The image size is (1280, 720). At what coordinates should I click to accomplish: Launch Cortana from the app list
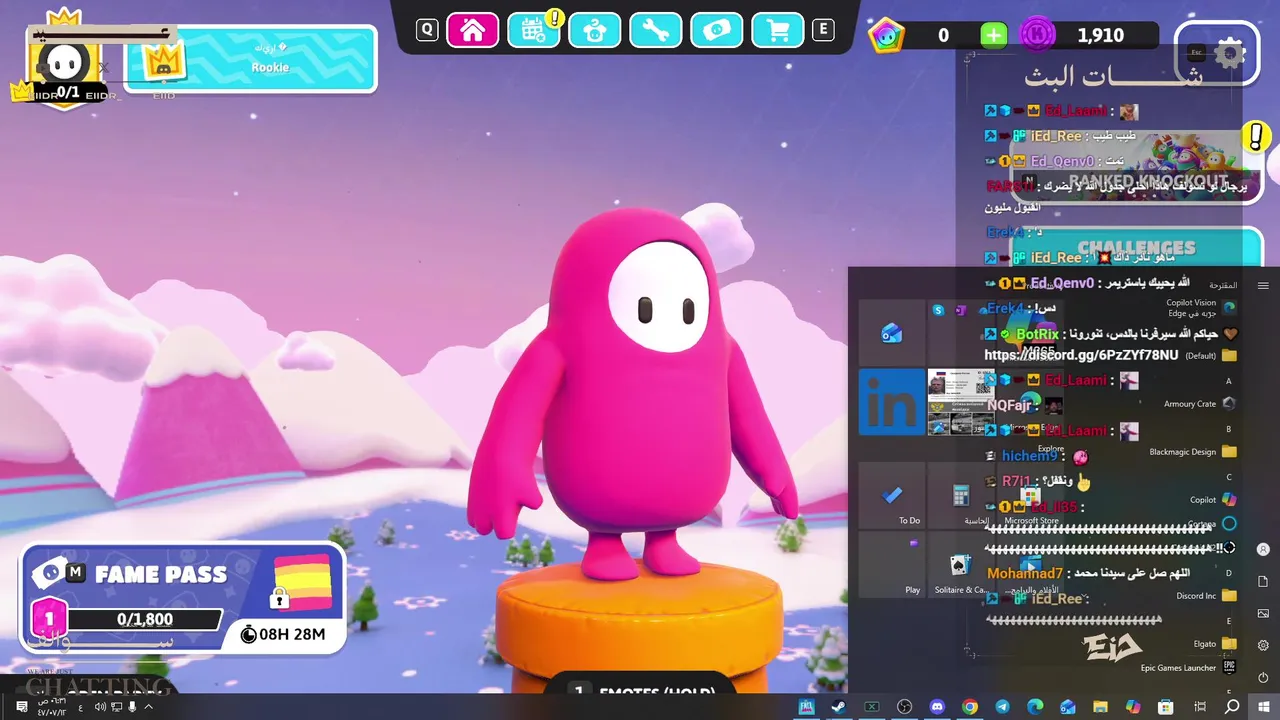point(1212,524)
